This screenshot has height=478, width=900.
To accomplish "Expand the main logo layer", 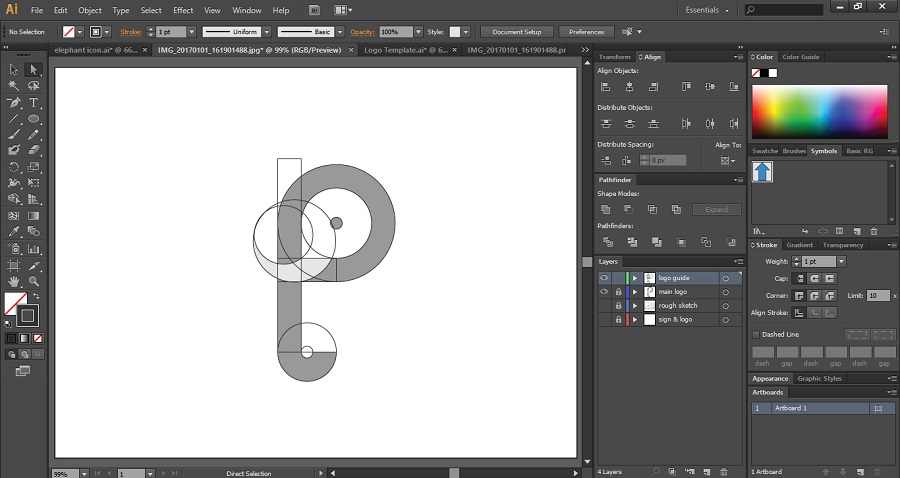I will (x=635, y=292).
